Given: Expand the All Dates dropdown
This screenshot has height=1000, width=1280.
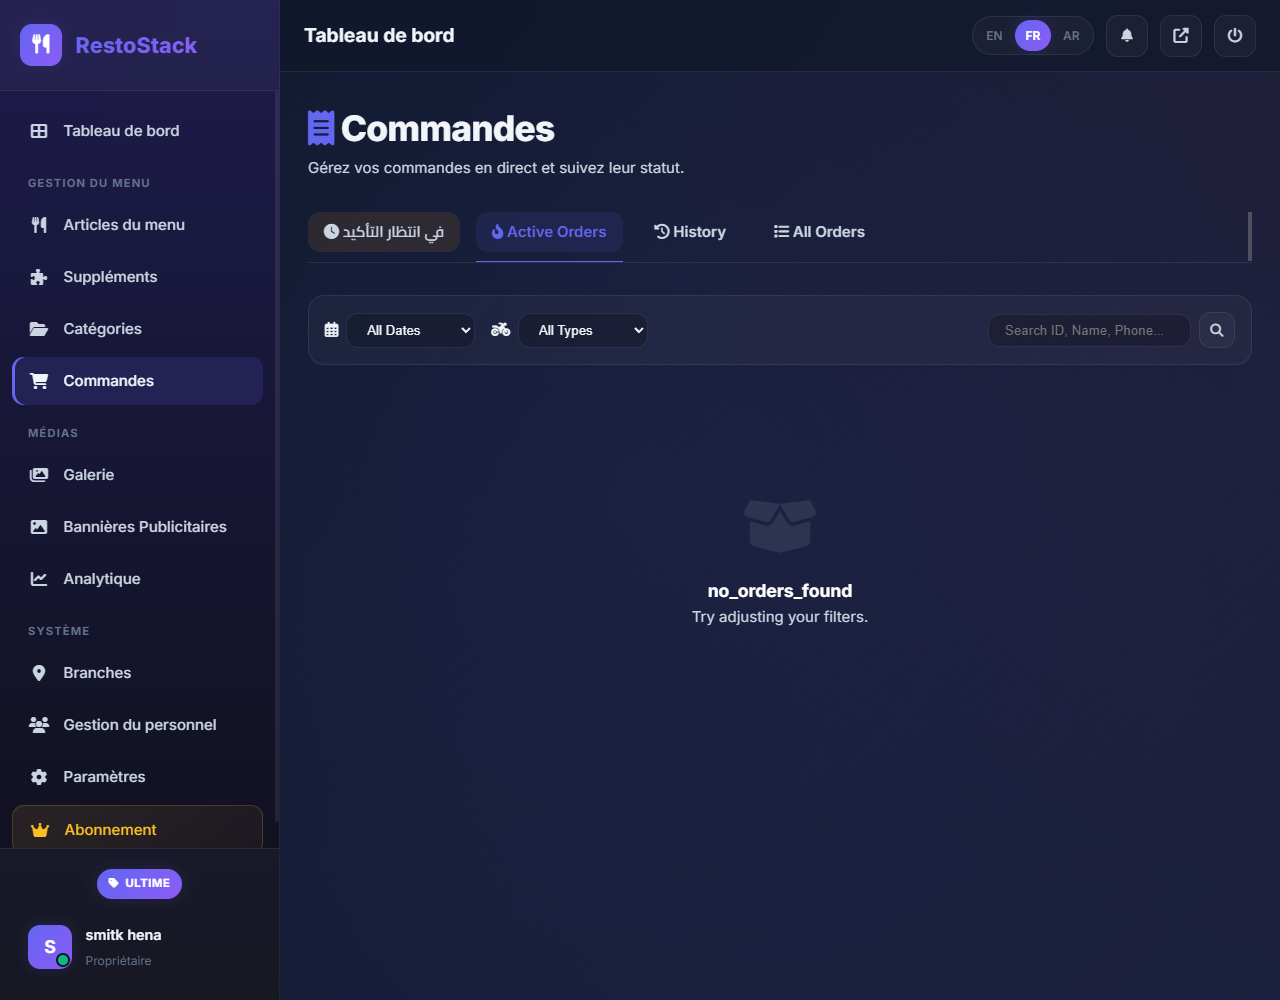Looking at the screenshot, I should (411, 330).
